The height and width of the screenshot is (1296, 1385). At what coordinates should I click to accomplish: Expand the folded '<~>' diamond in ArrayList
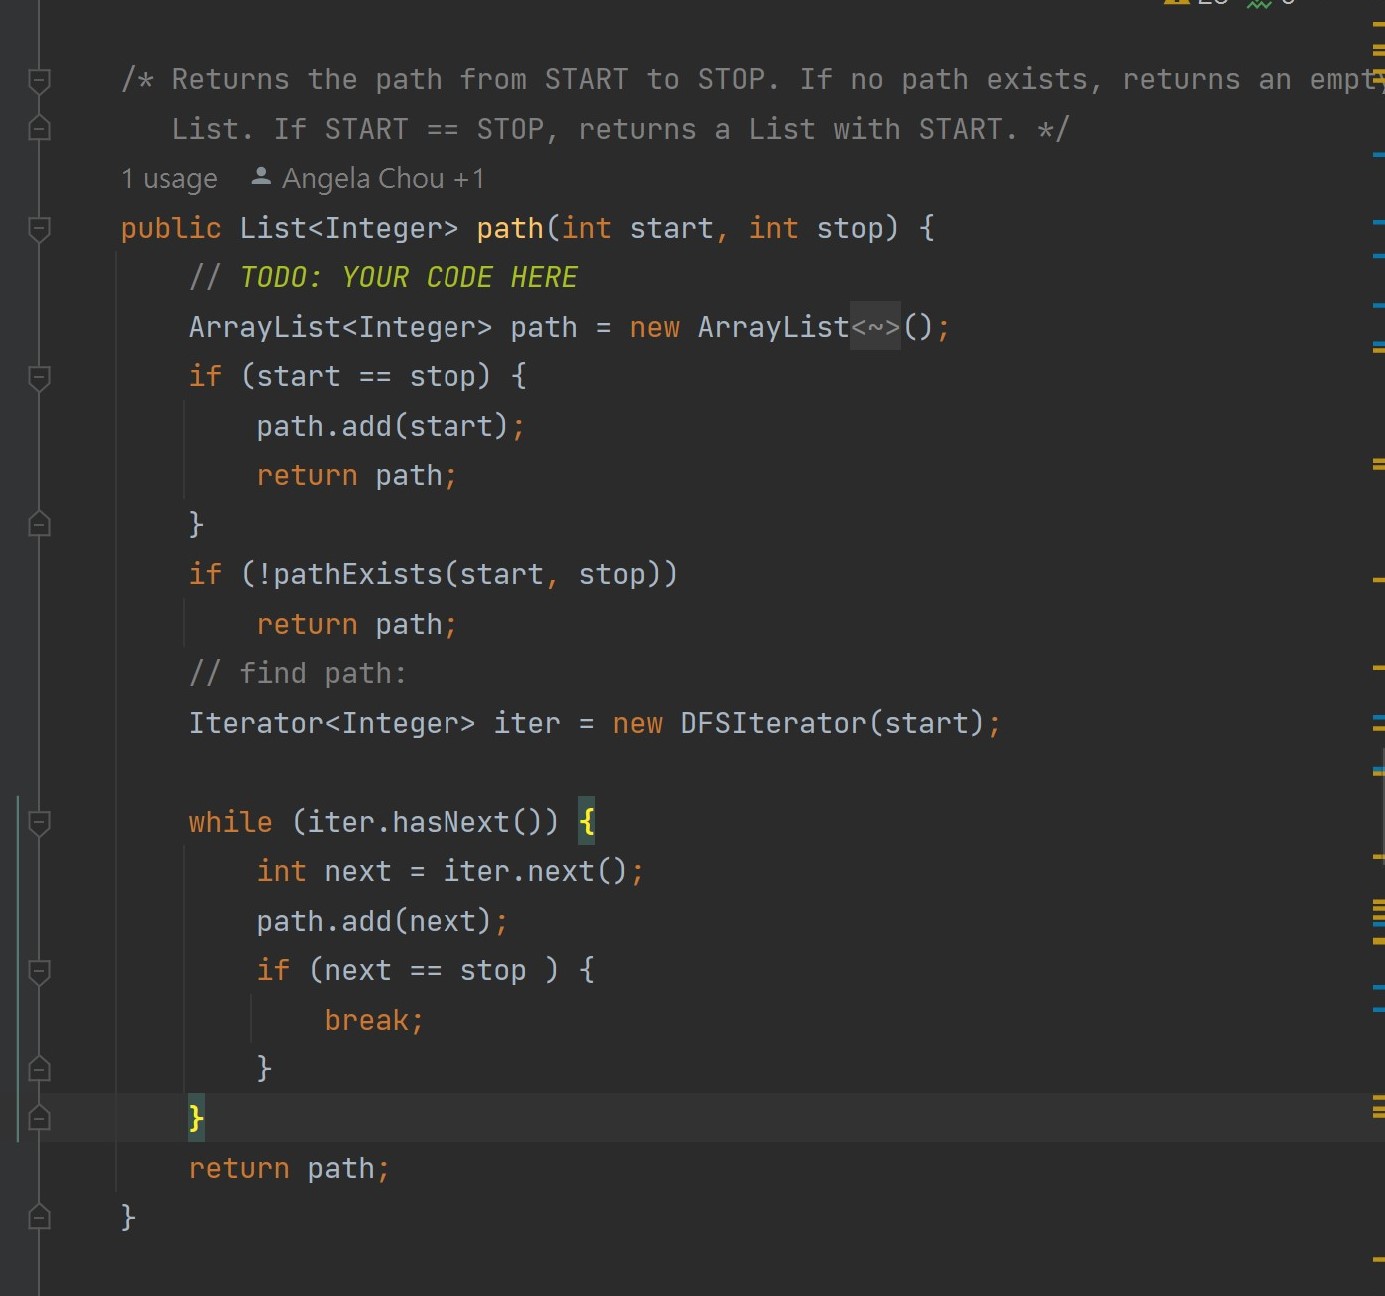(875, 327)
